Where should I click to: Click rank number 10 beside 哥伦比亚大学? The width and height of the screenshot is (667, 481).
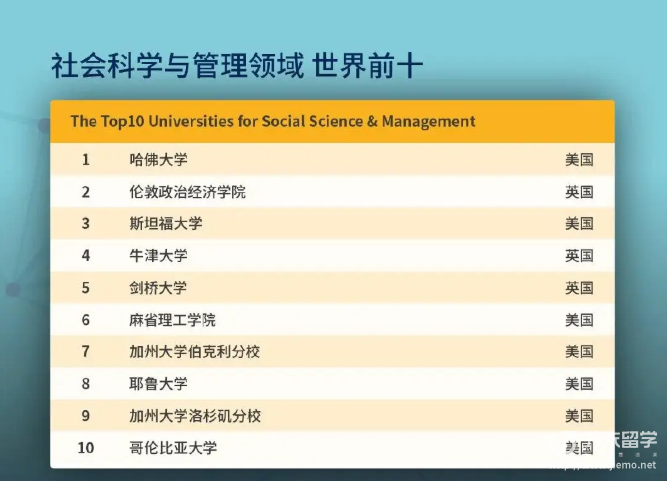click(86, 448)
